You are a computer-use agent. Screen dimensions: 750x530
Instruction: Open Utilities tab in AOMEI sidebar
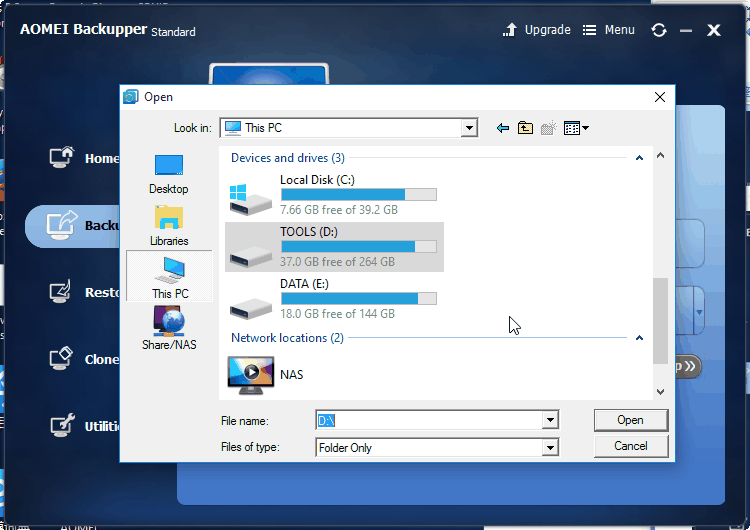pos(84,426)
